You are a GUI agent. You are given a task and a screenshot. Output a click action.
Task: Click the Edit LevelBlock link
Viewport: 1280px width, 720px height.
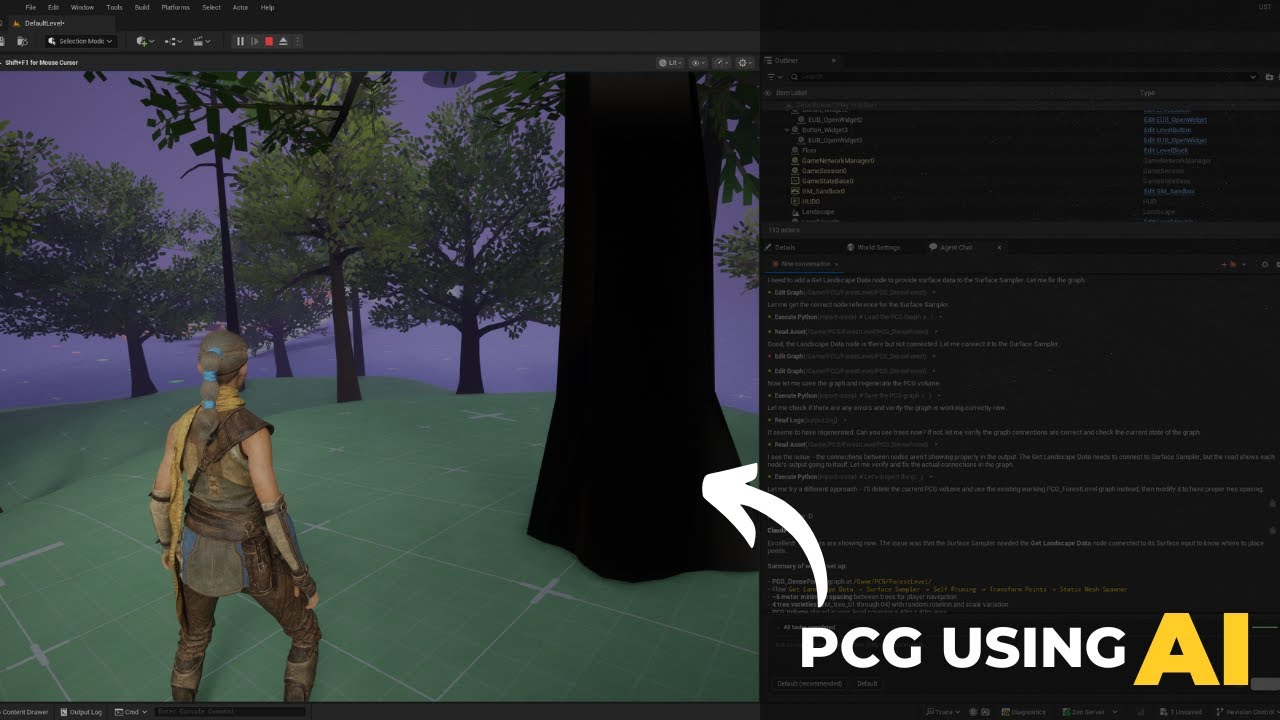1166,151
